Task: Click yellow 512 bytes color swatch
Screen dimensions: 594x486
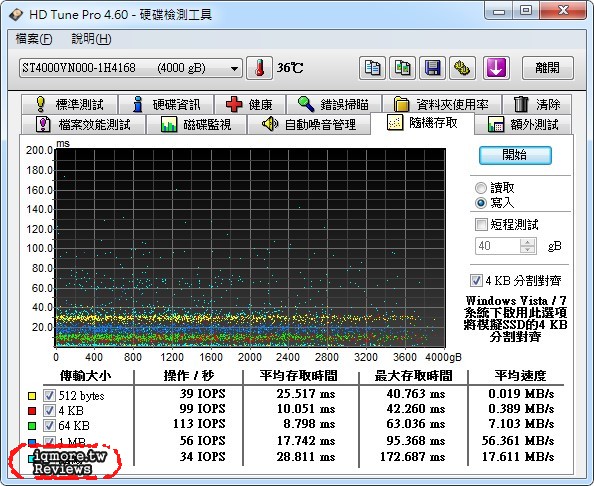Action: [32, 396]
